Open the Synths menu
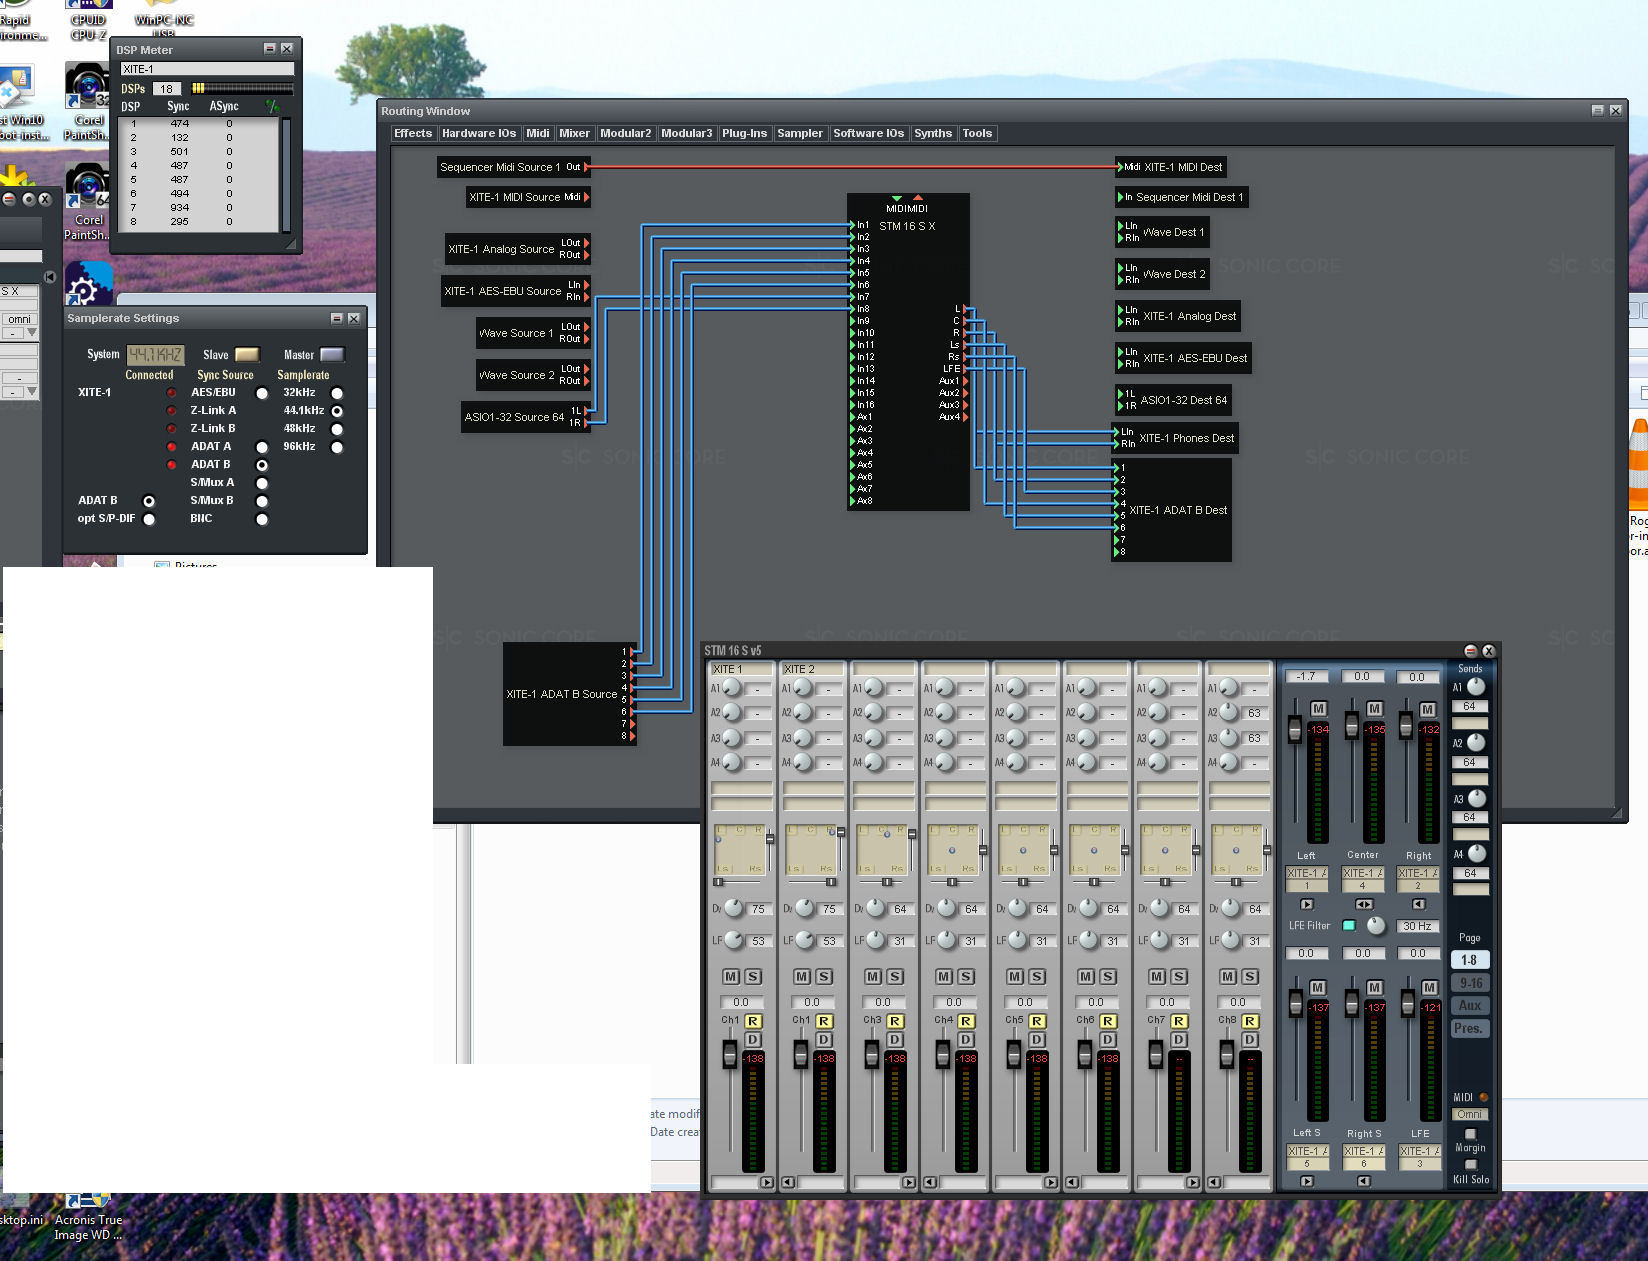 click(933, 133)
